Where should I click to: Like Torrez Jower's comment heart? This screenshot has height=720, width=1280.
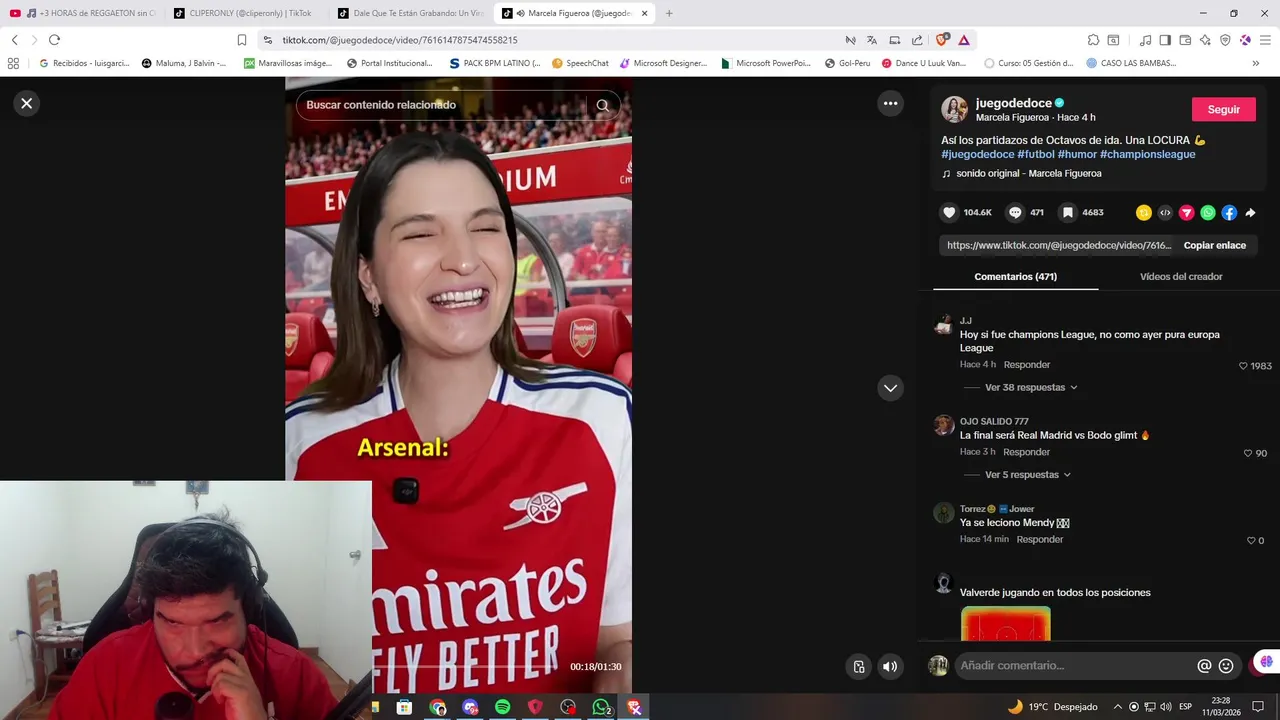click(1251, 541)
